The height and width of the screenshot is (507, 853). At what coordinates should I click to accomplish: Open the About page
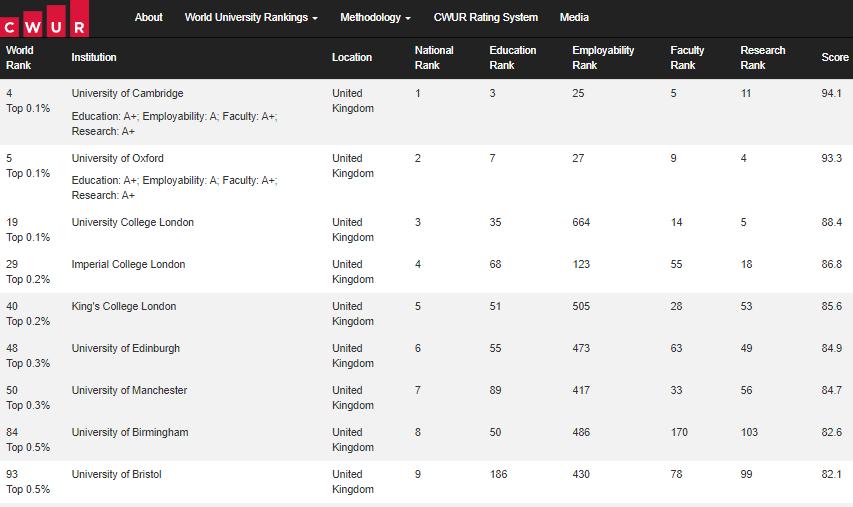tap(148, 17)
